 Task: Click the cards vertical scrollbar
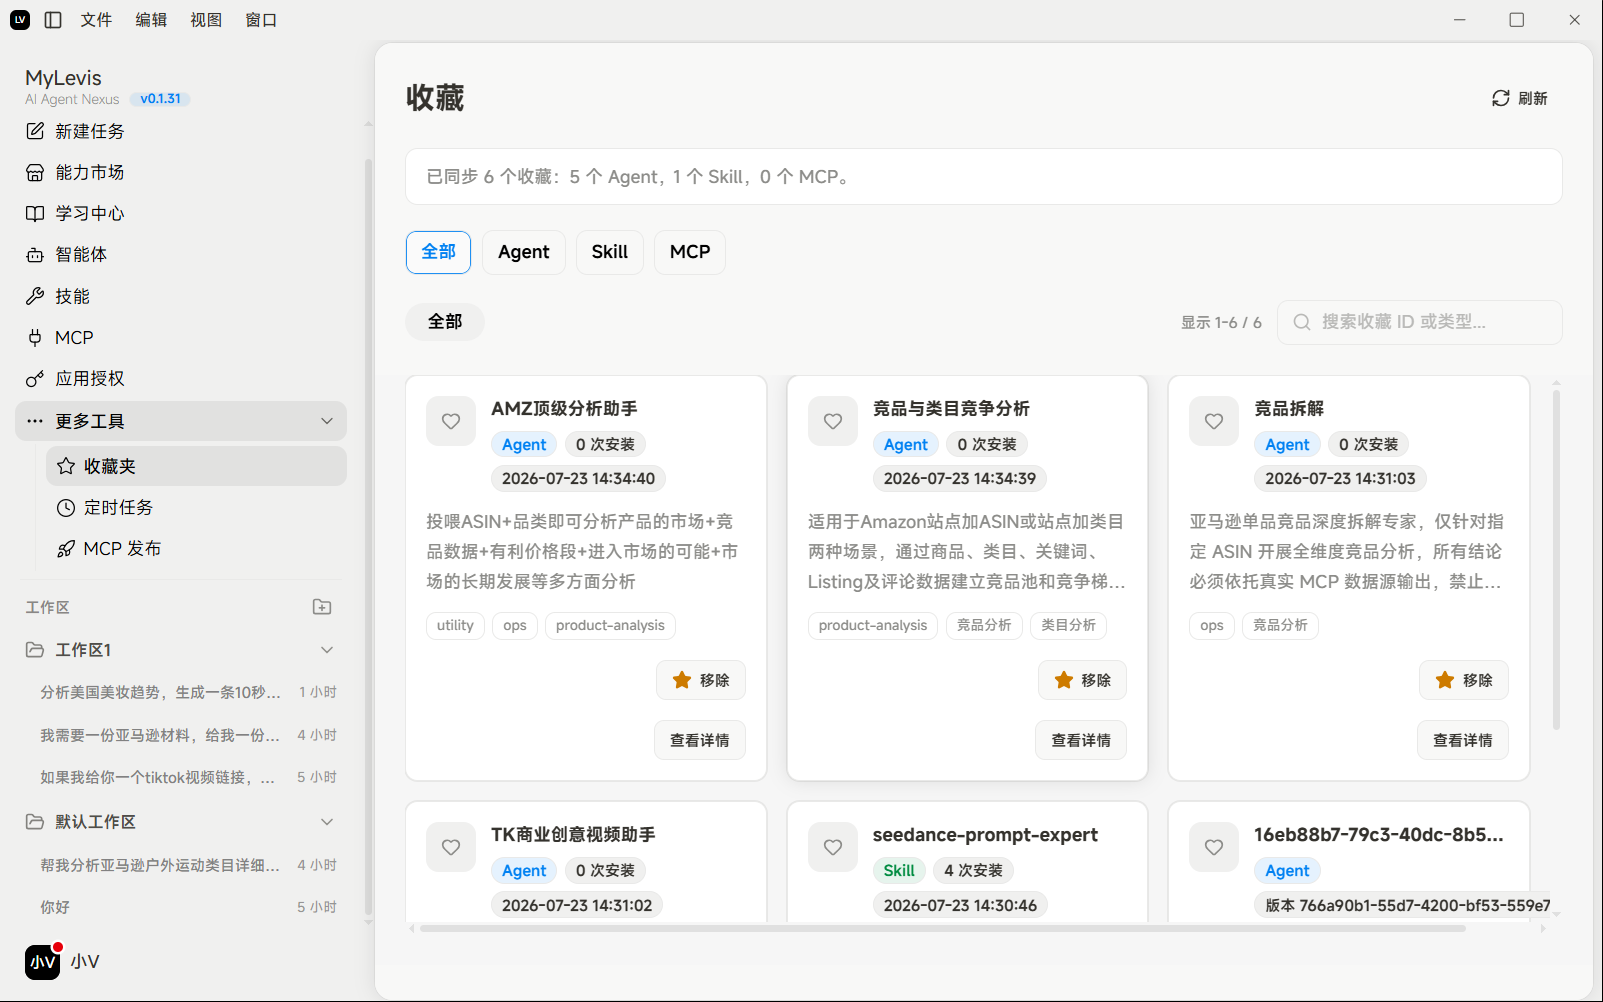click(1556, 560)
